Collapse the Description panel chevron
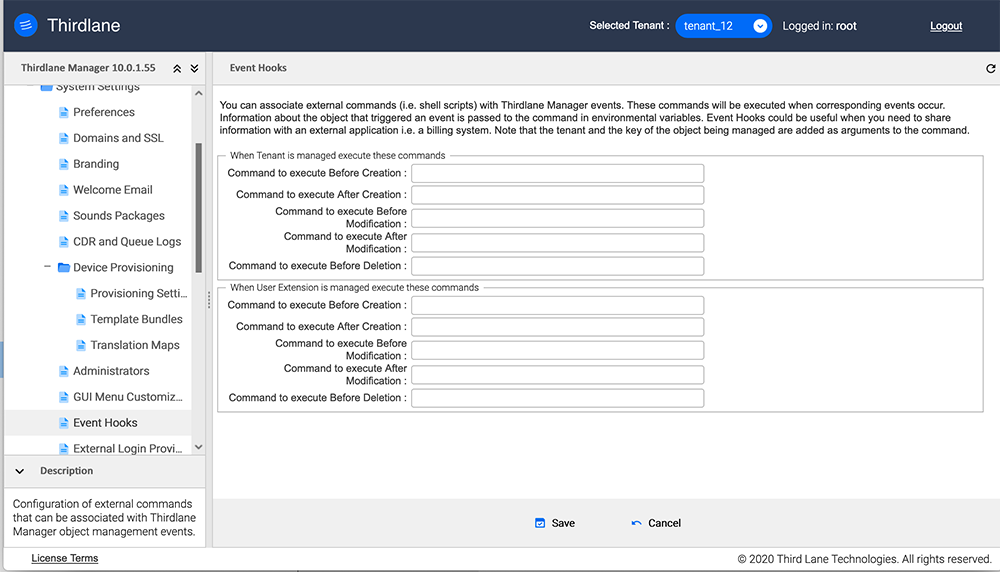 pyautogui.click(x=20, y=471)
